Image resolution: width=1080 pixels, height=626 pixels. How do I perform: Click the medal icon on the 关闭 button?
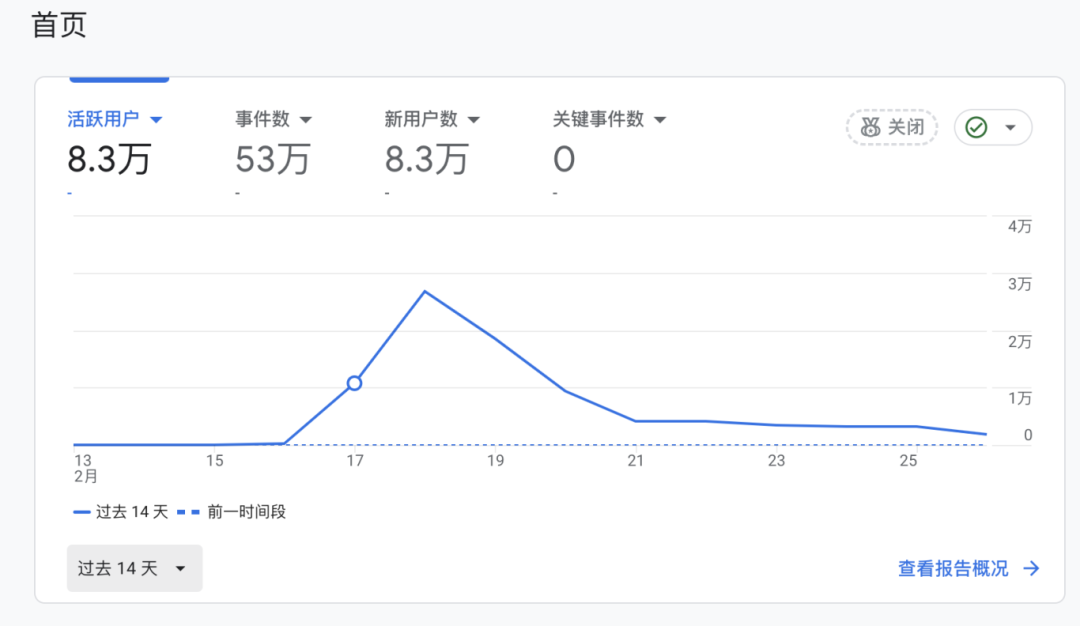pos(870,128)
